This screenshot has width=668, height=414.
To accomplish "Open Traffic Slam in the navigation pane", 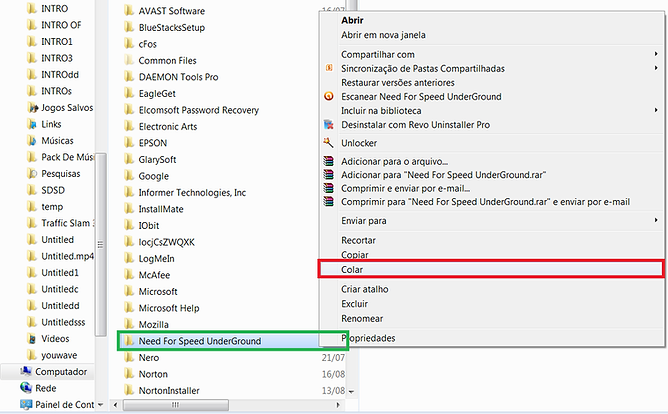I will pos(67,223).
